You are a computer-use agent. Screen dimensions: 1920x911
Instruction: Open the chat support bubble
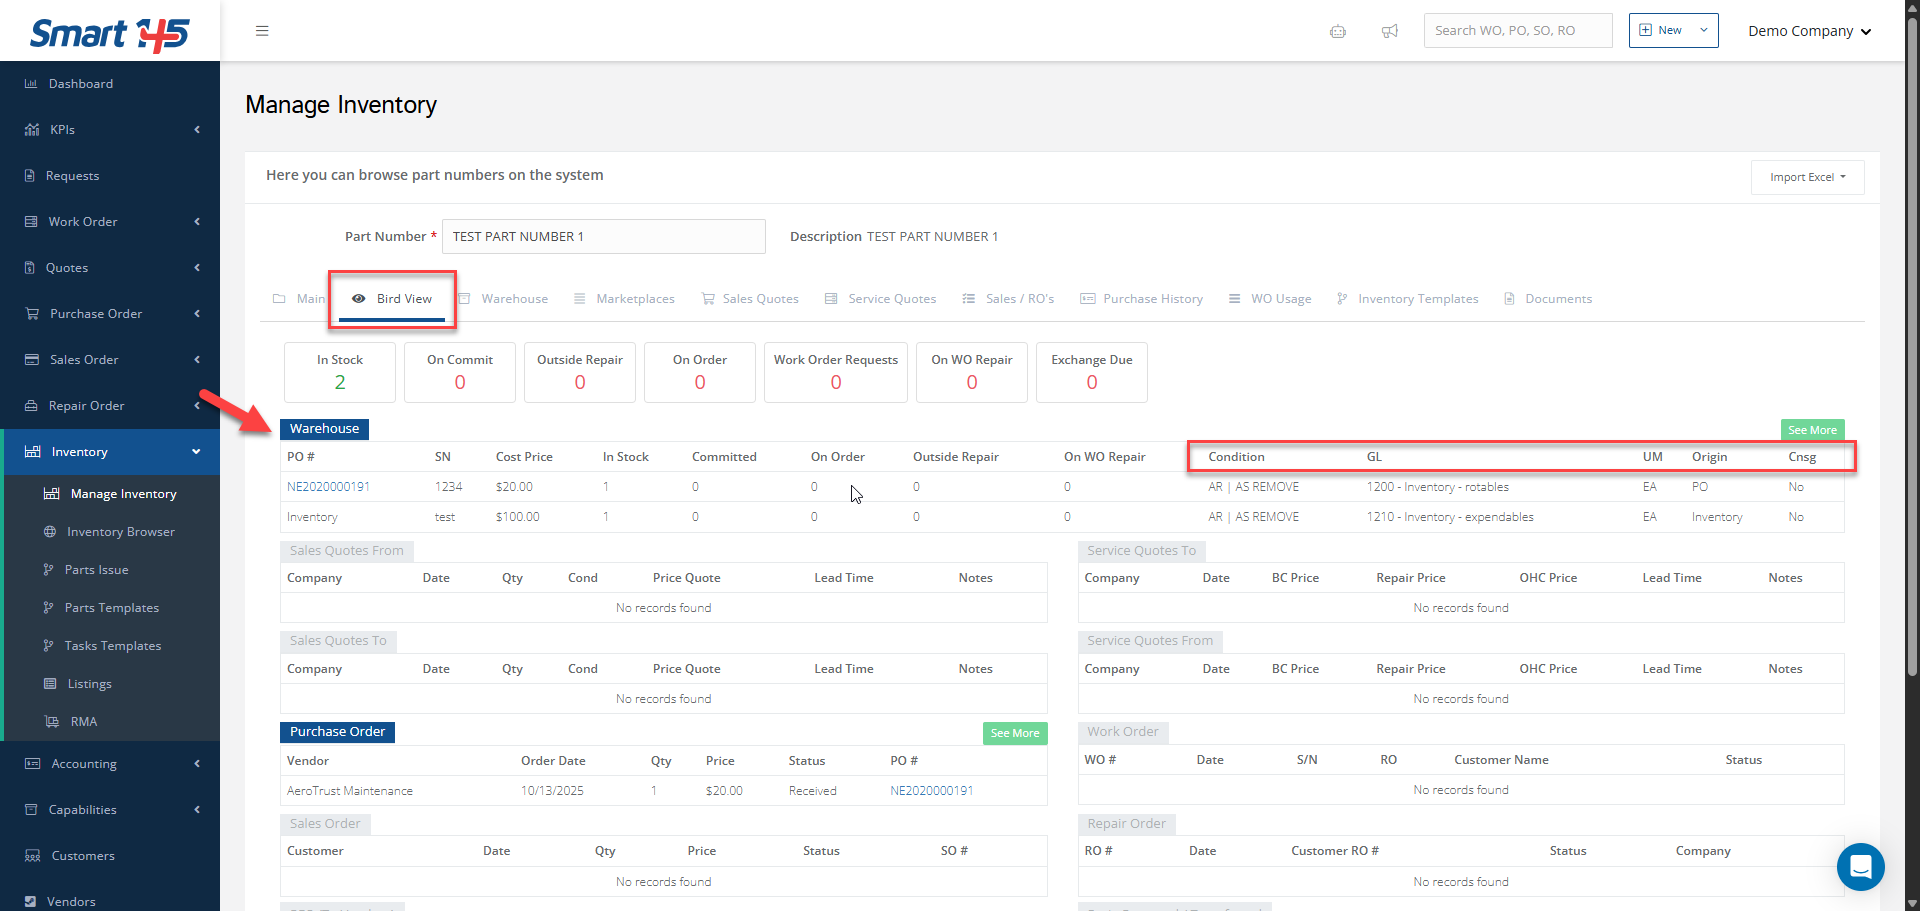tap(1860, 867)
